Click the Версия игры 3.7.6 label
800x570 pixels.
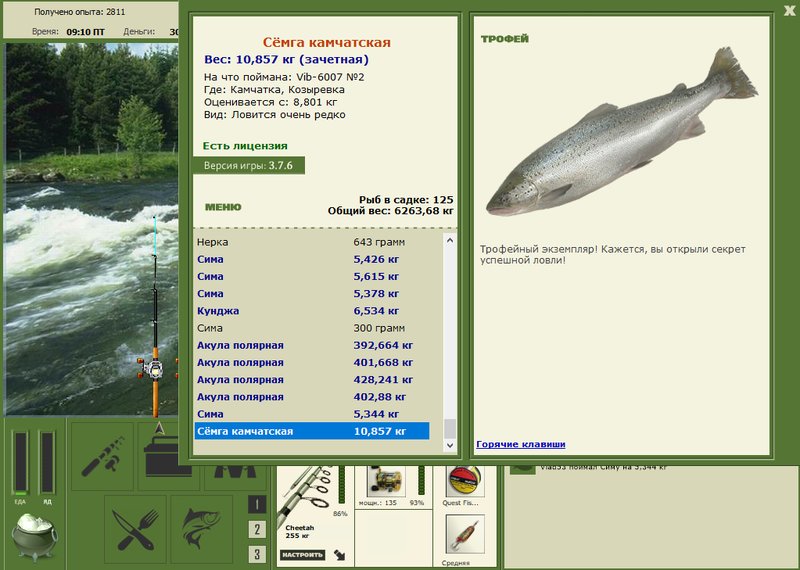point(248,166)
